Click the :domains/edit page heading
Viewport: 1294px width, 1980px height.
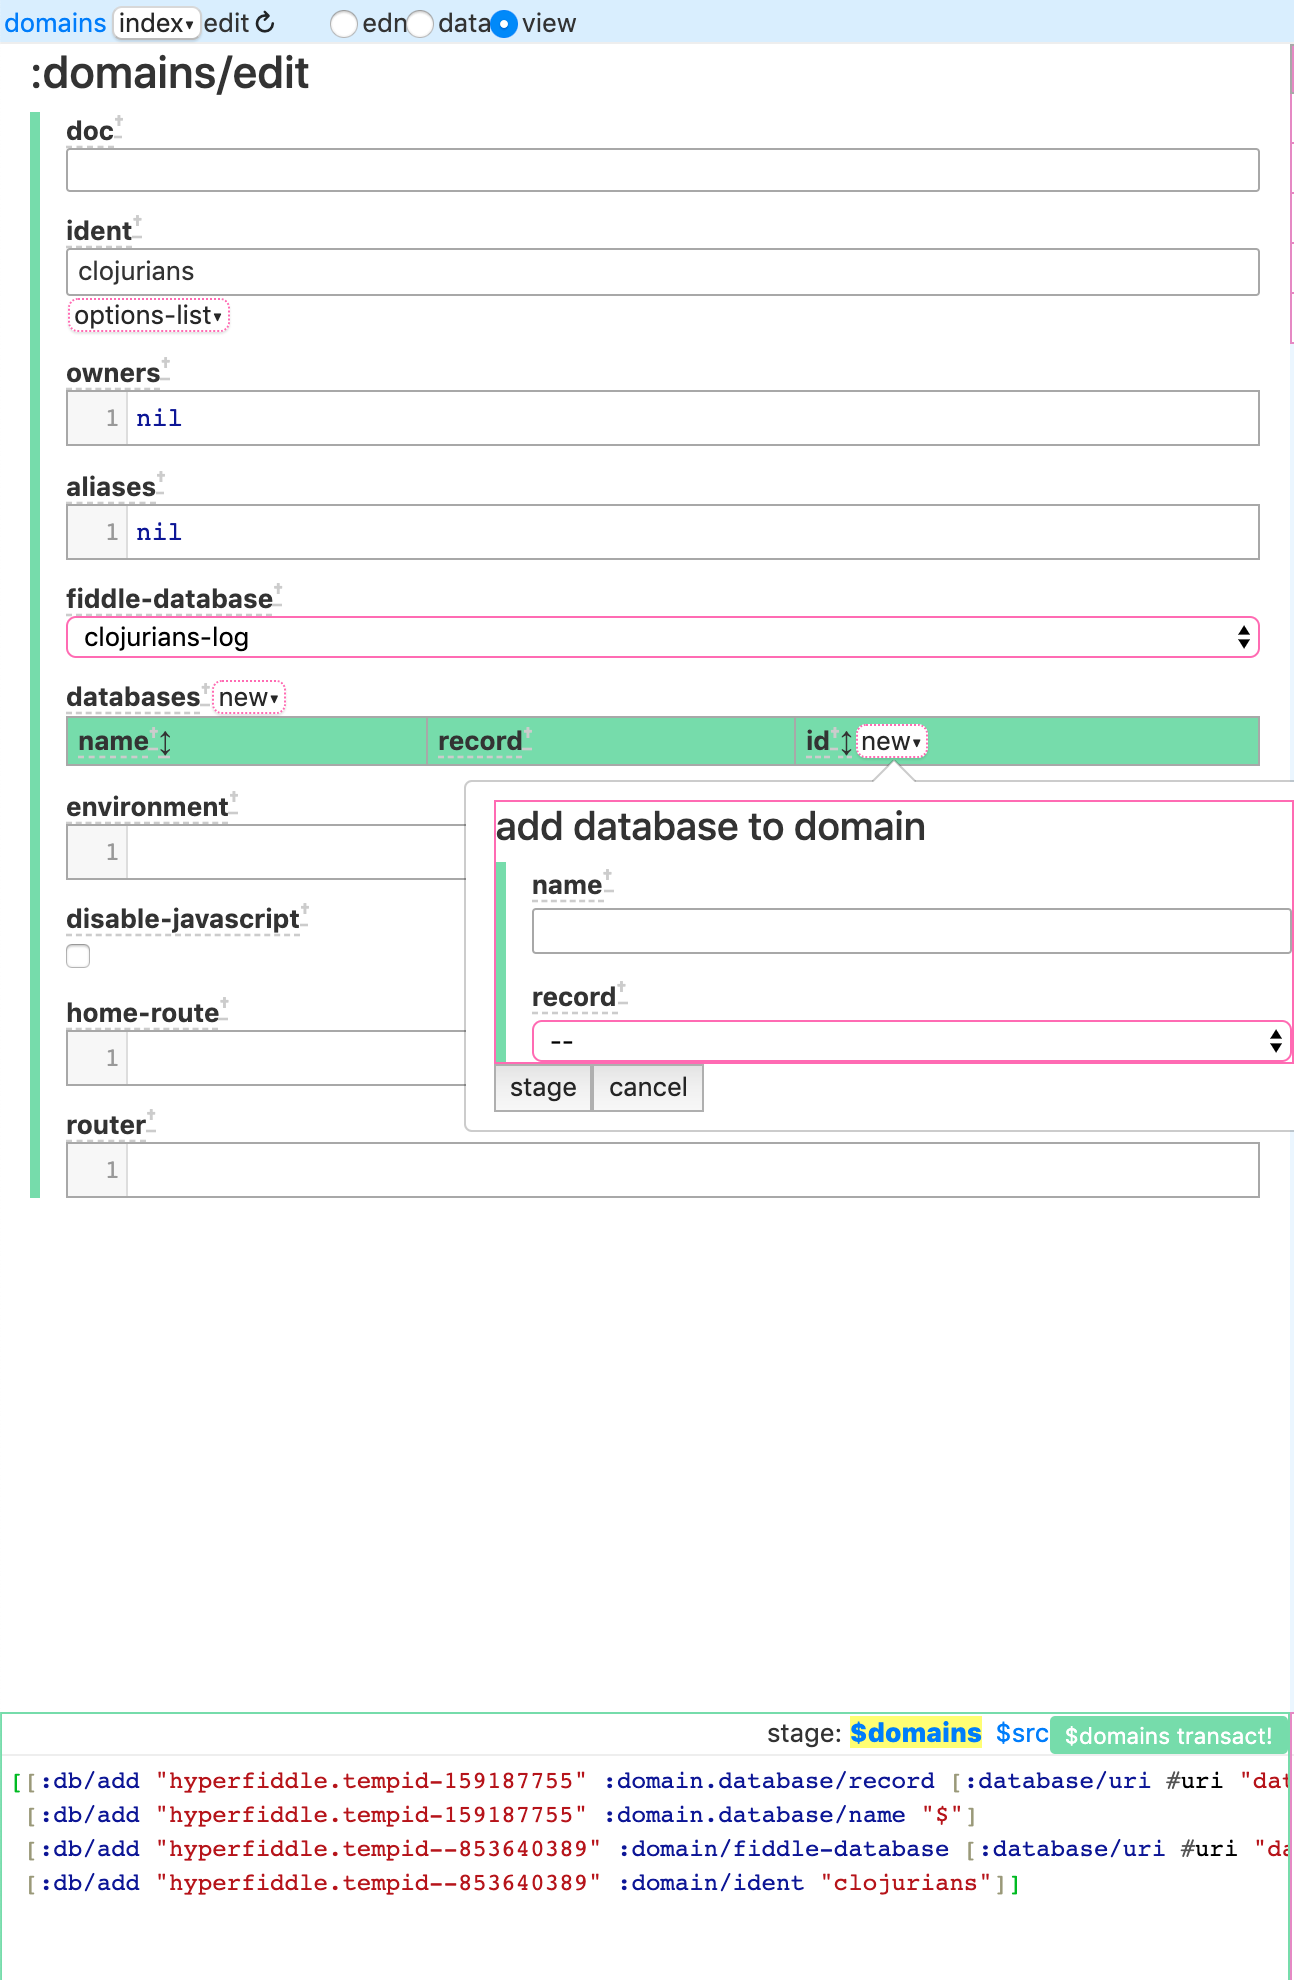tap(170, 73)
